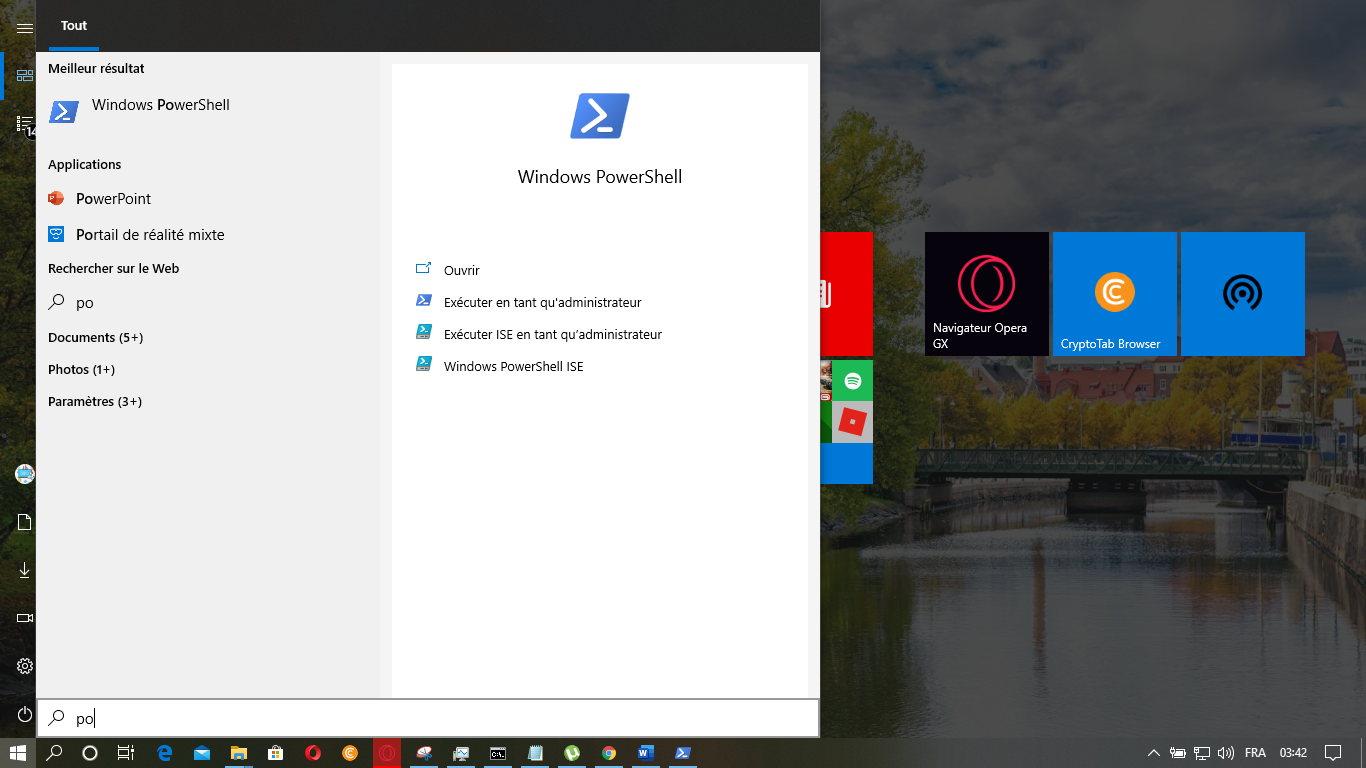Expand the Documents (5+) results group
Screen dimensions: 1366x768
(96, 337)
